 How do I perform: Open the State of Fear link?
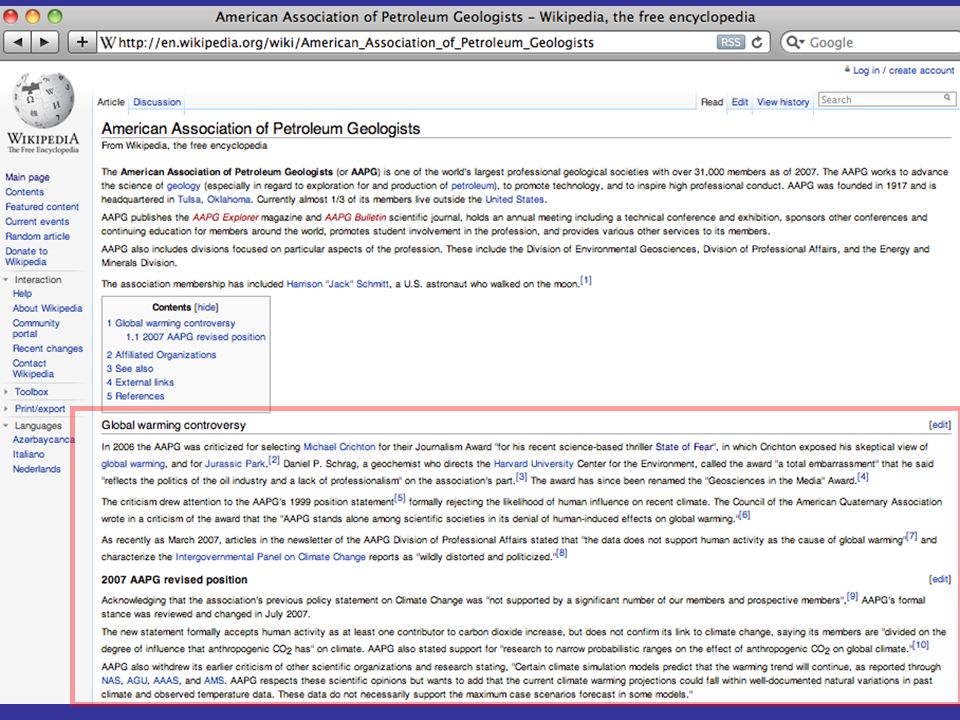pyautogui.click(x=684, y=447)
